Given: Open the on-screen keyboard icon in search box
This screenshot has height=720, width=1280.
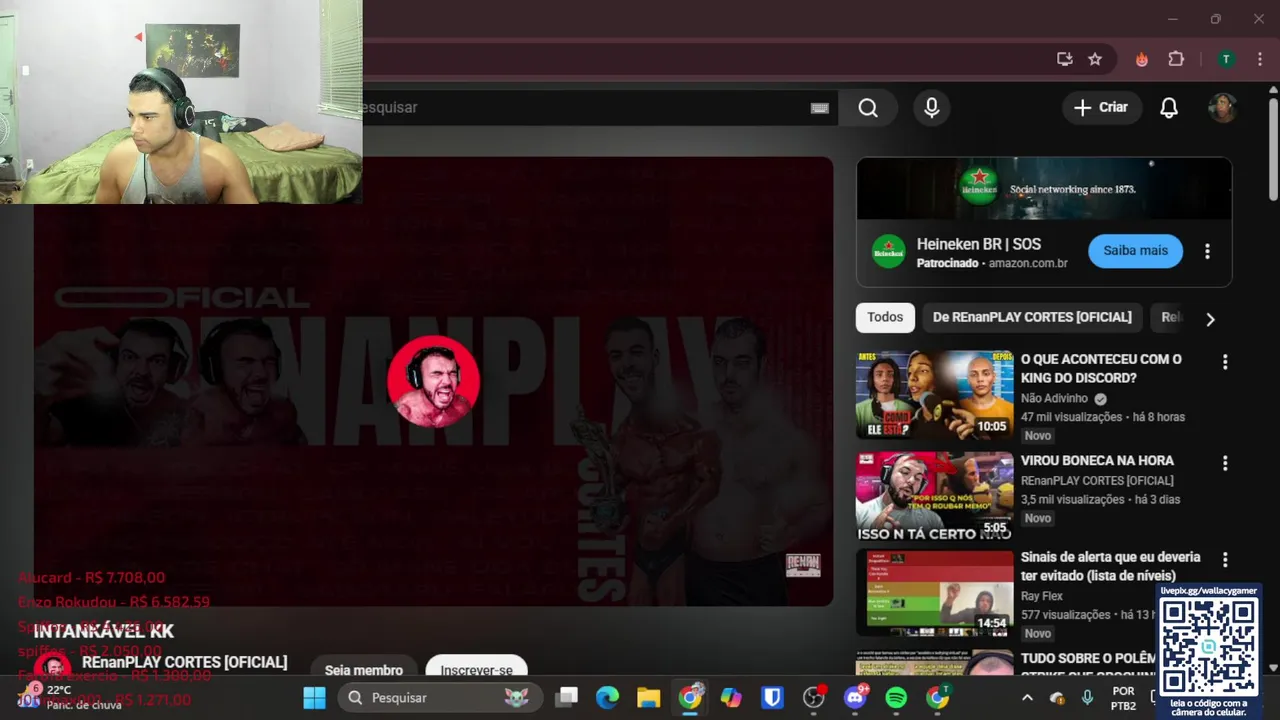Looking at the screenshot, I should click(820, 108).
